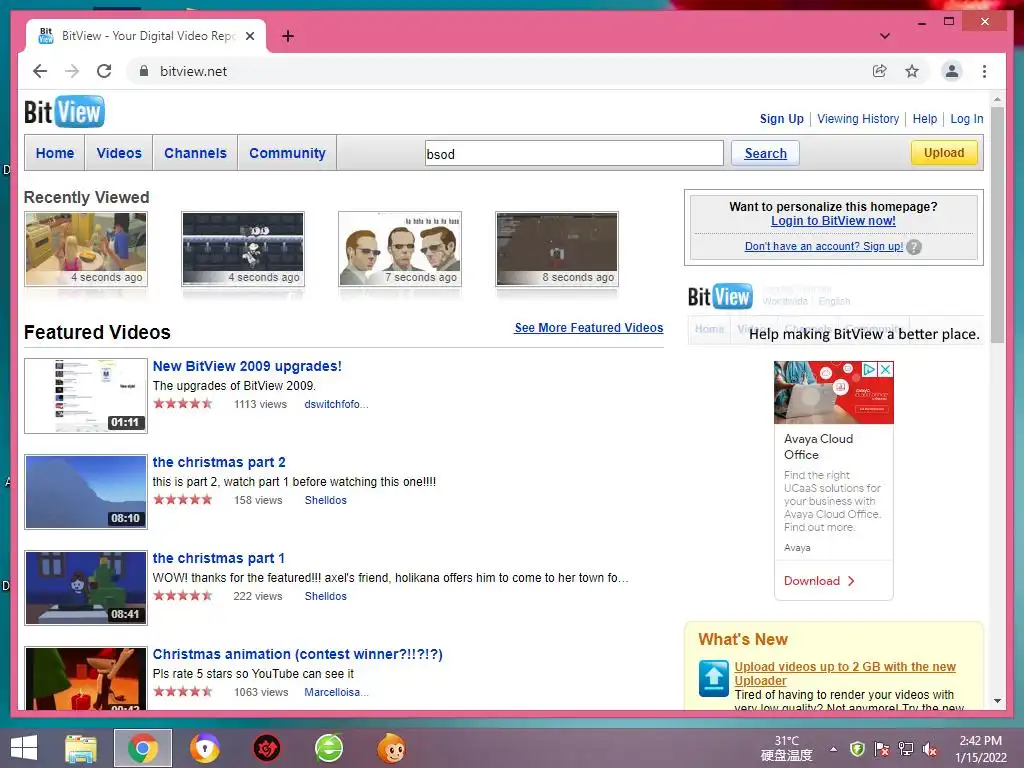Open the Community tab

tap(287, 153)
